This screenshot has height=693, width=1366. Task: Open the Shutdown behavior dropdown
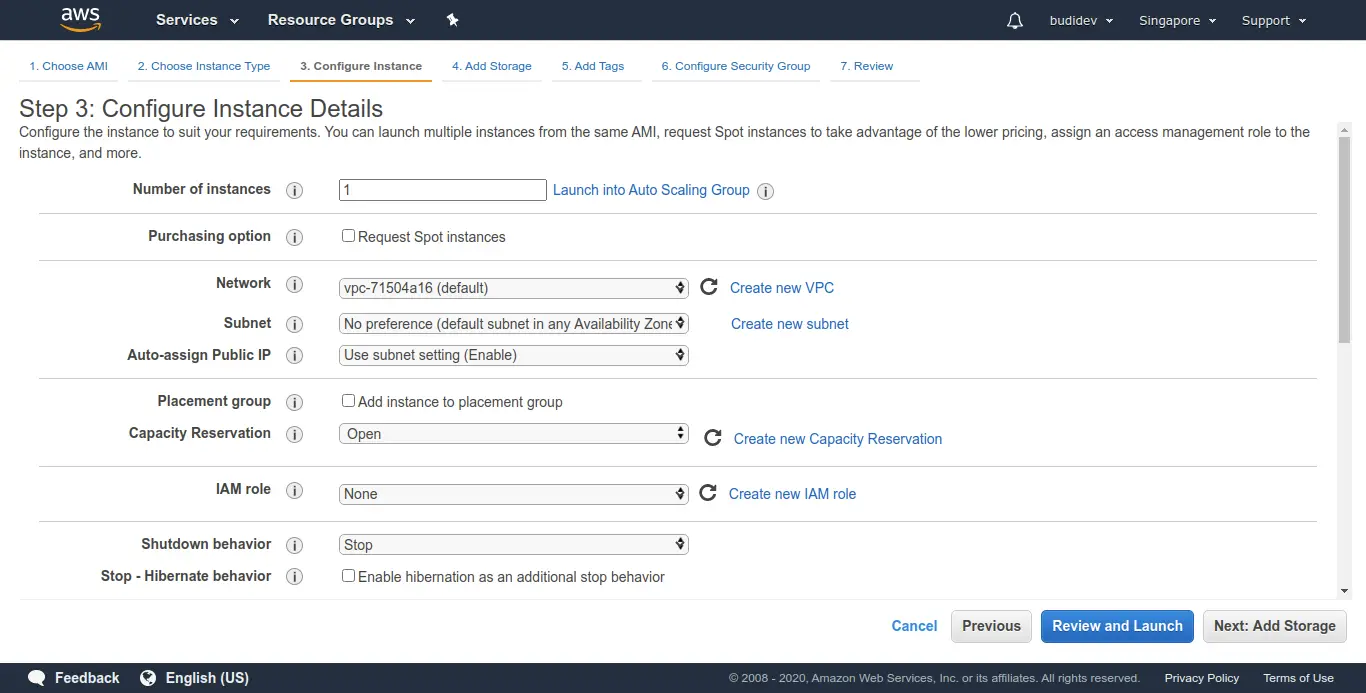point(514,545)
